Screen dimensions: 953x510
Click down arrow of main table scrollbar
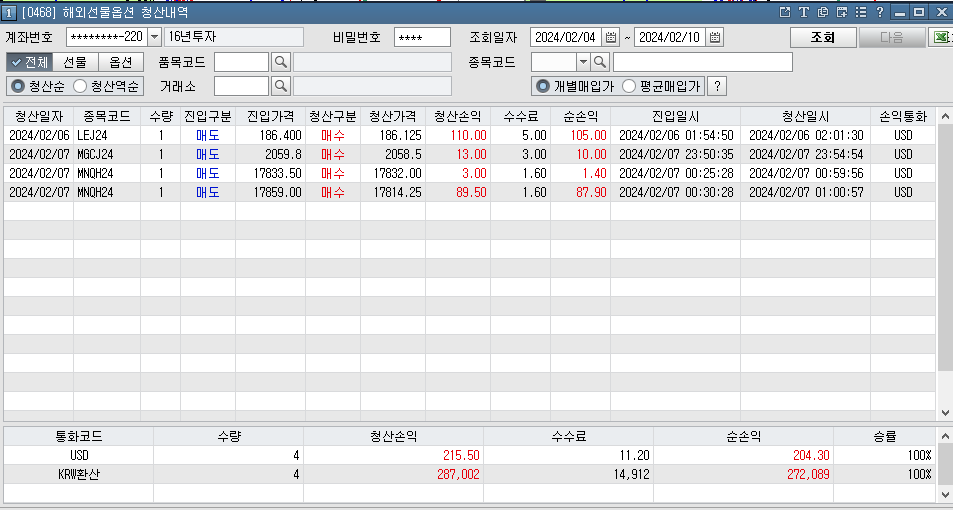944,413
